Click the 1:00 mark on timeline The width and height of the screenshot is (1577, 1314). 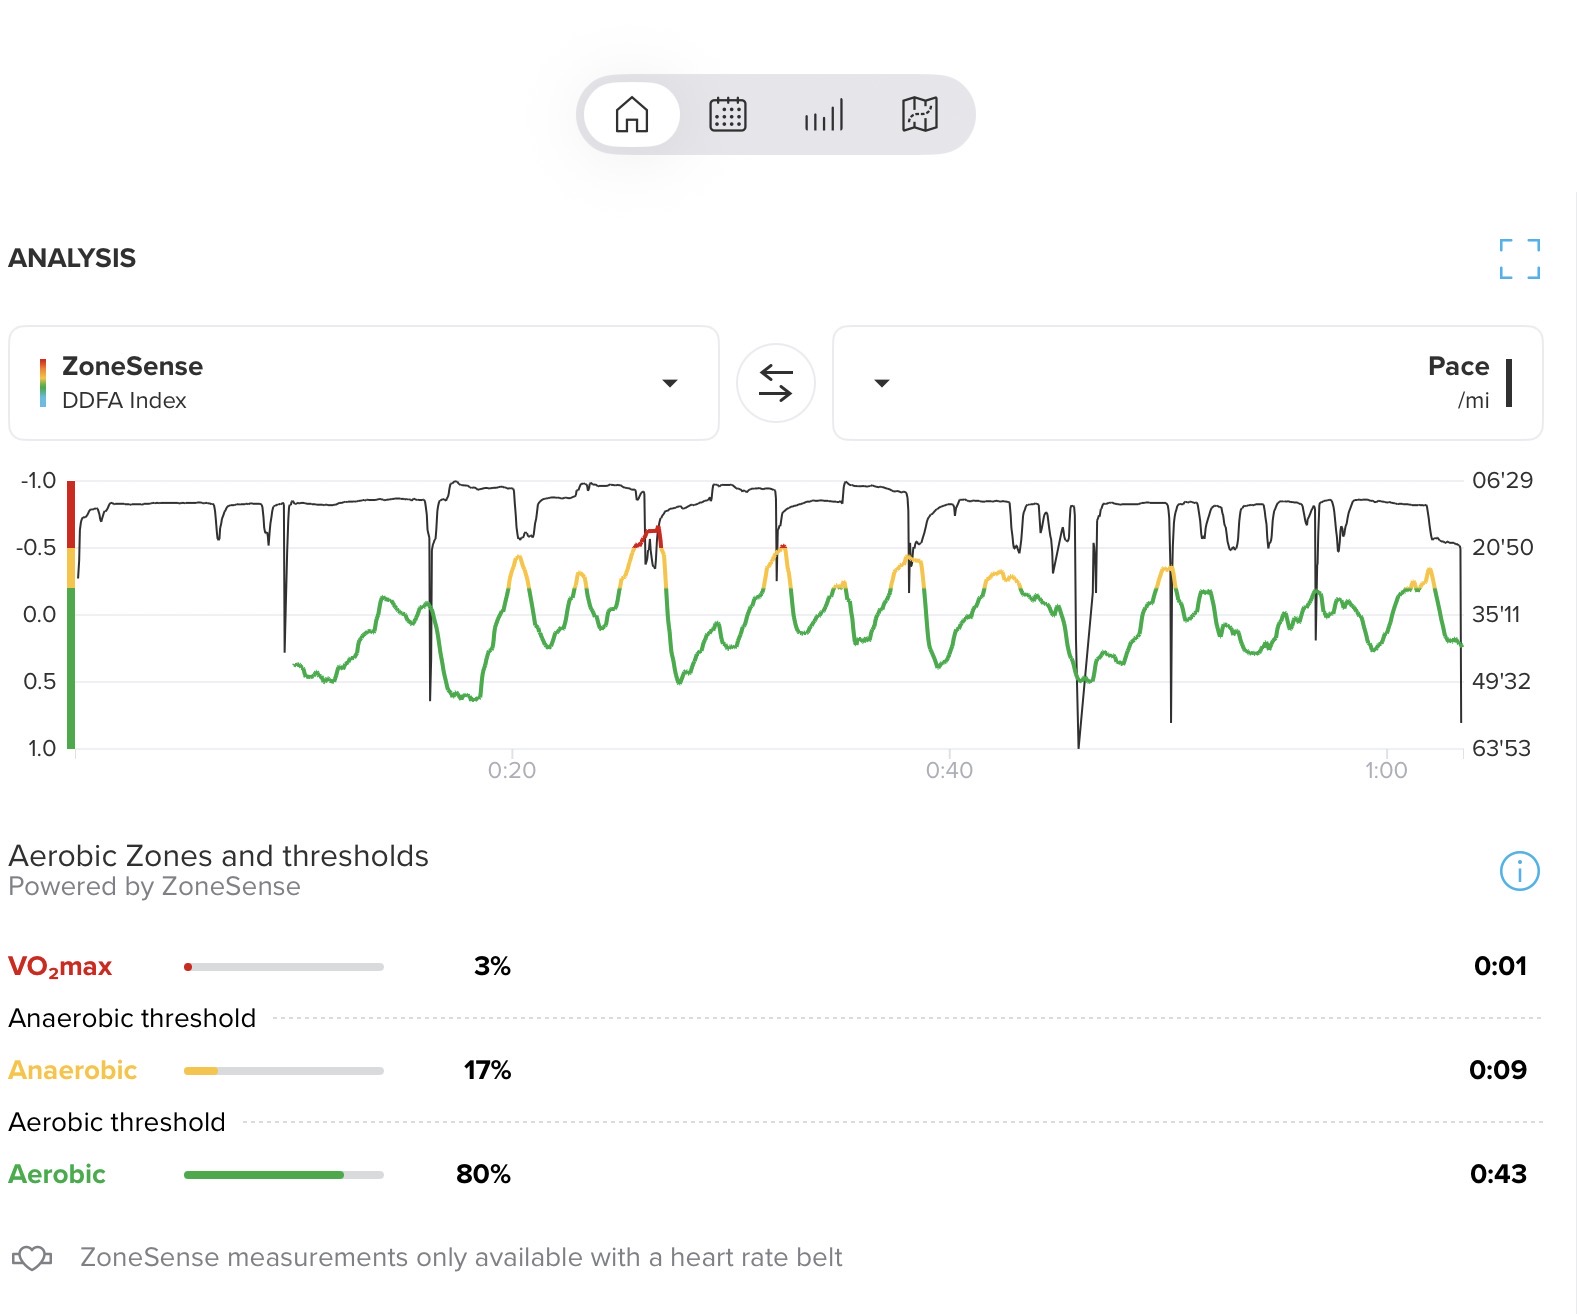point(1385,770)
